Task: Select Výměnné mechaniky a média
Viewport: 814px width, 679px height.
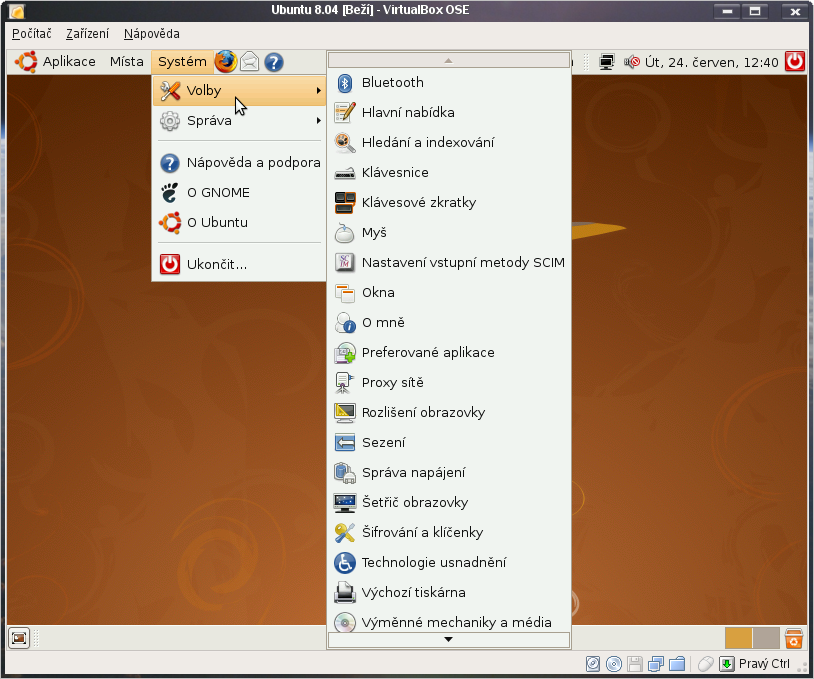Action: click(x=449, y=622)
